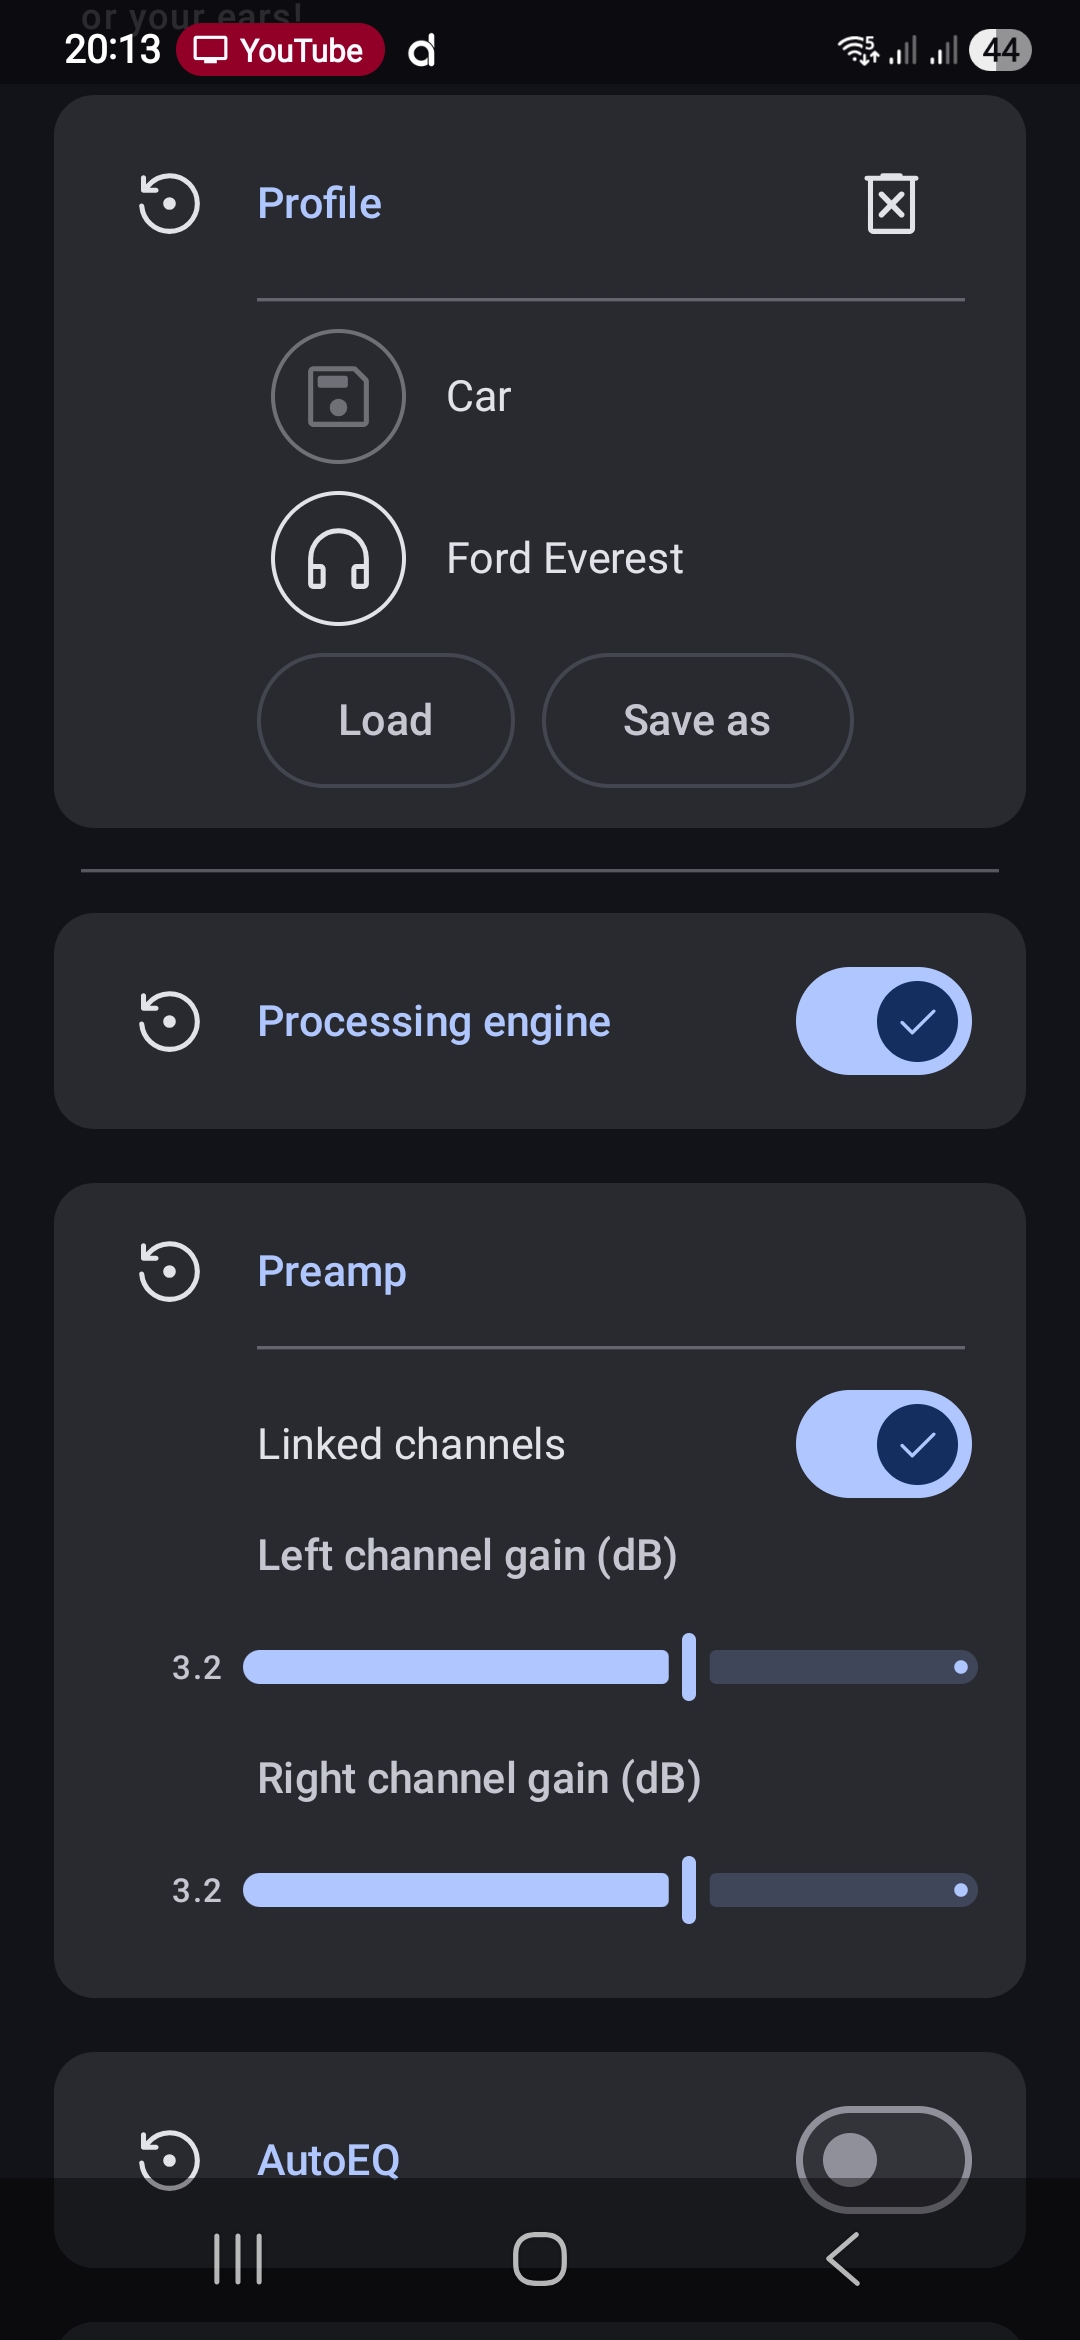The height and width of the screenshot is (2340, 1080).
Task: Reset the Preamp section
Action: (169, 1271)
